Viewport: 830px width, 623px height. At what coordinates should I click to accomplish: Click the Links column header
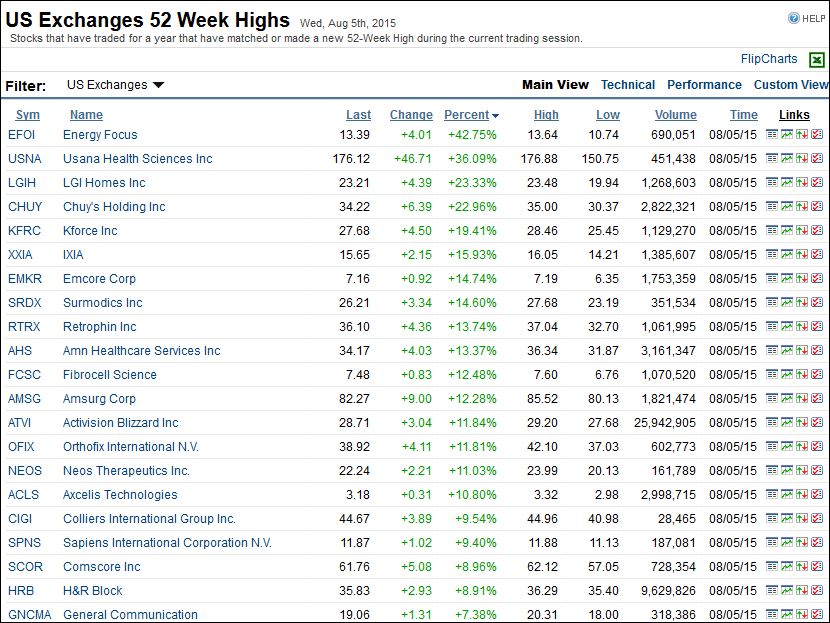pyautogui.click(x=794, y=115)
